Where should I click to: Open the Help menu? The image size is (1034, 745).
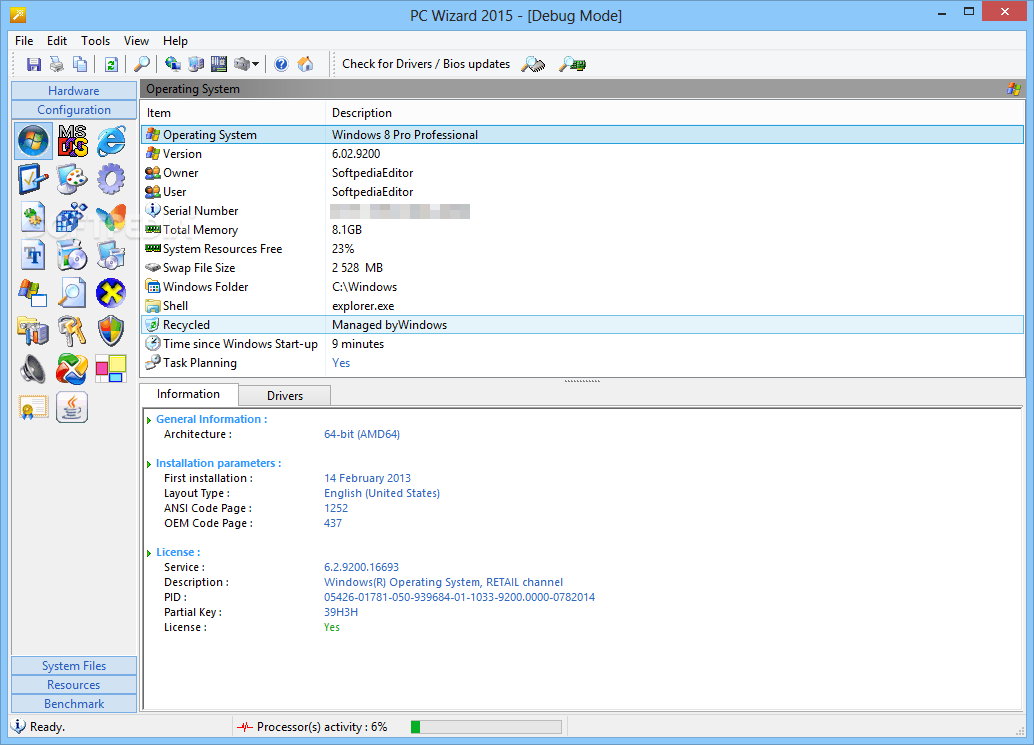pyautogui.click(x=175, y=41)
